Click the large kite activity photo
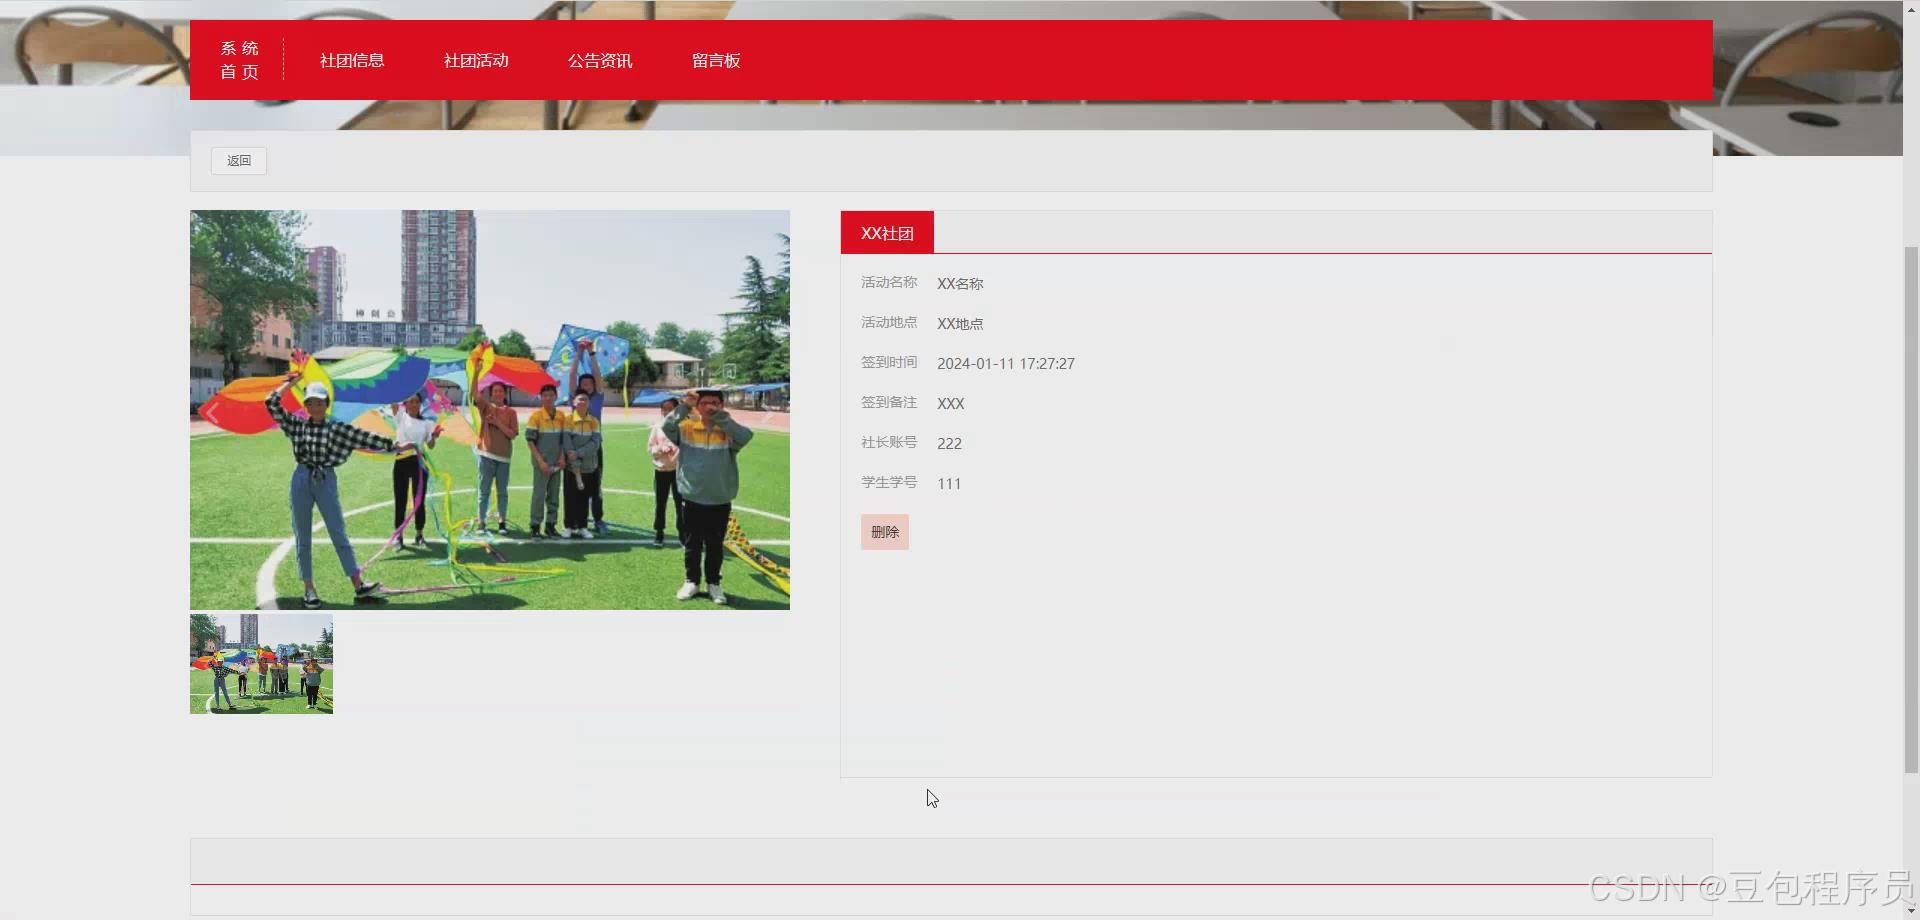This screenshot has height=920, width=1920. point(490,410)
